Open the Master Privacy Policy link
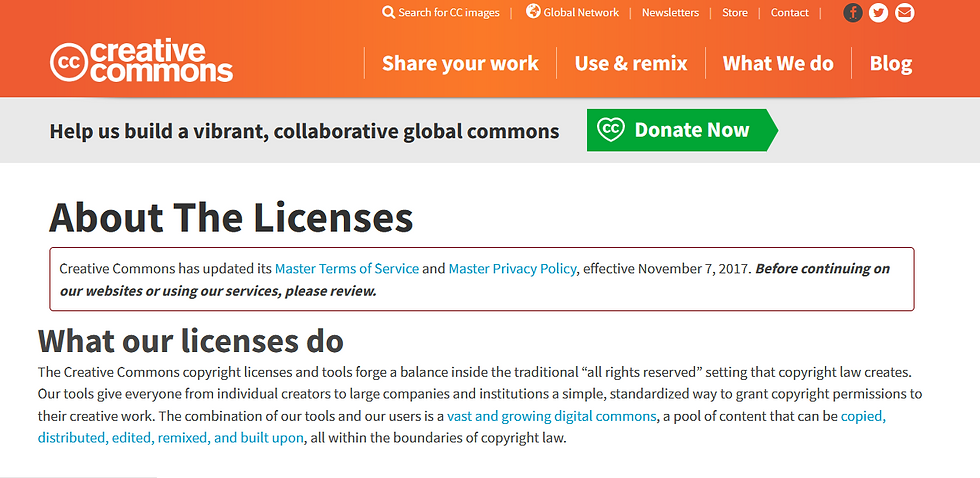 click(x=512, y=269)
